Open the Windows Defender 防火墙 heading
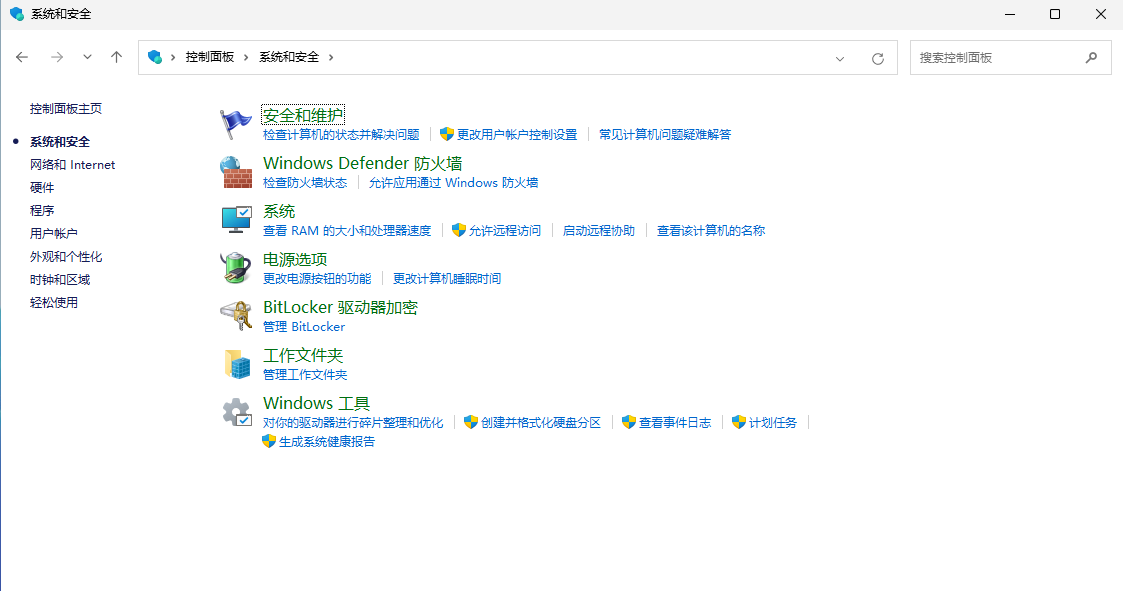 click(362, 163)
